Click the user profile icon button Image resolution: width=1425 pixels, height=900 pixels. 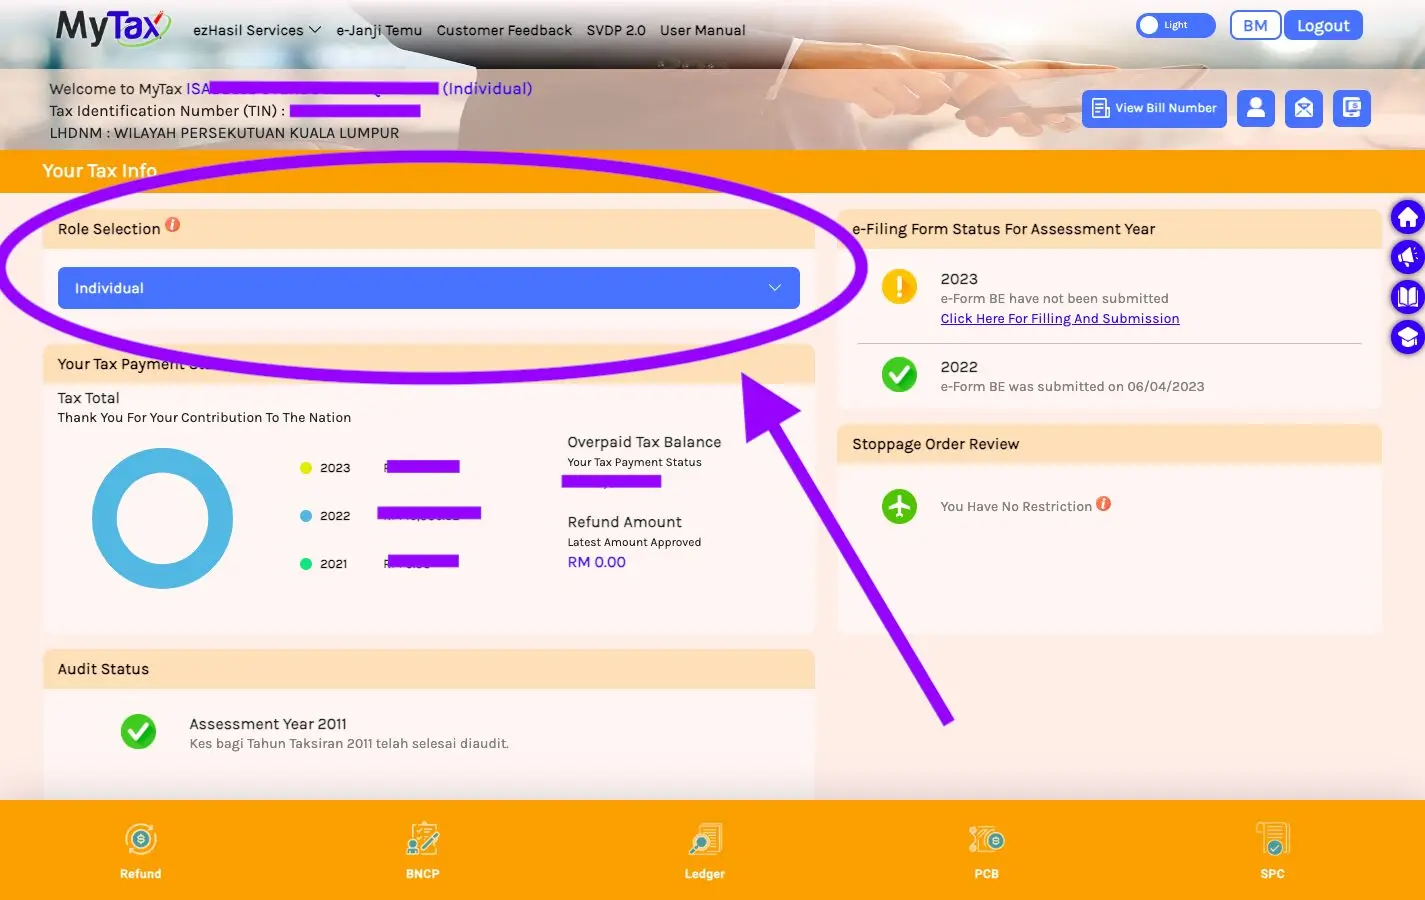coord(1256,108)
